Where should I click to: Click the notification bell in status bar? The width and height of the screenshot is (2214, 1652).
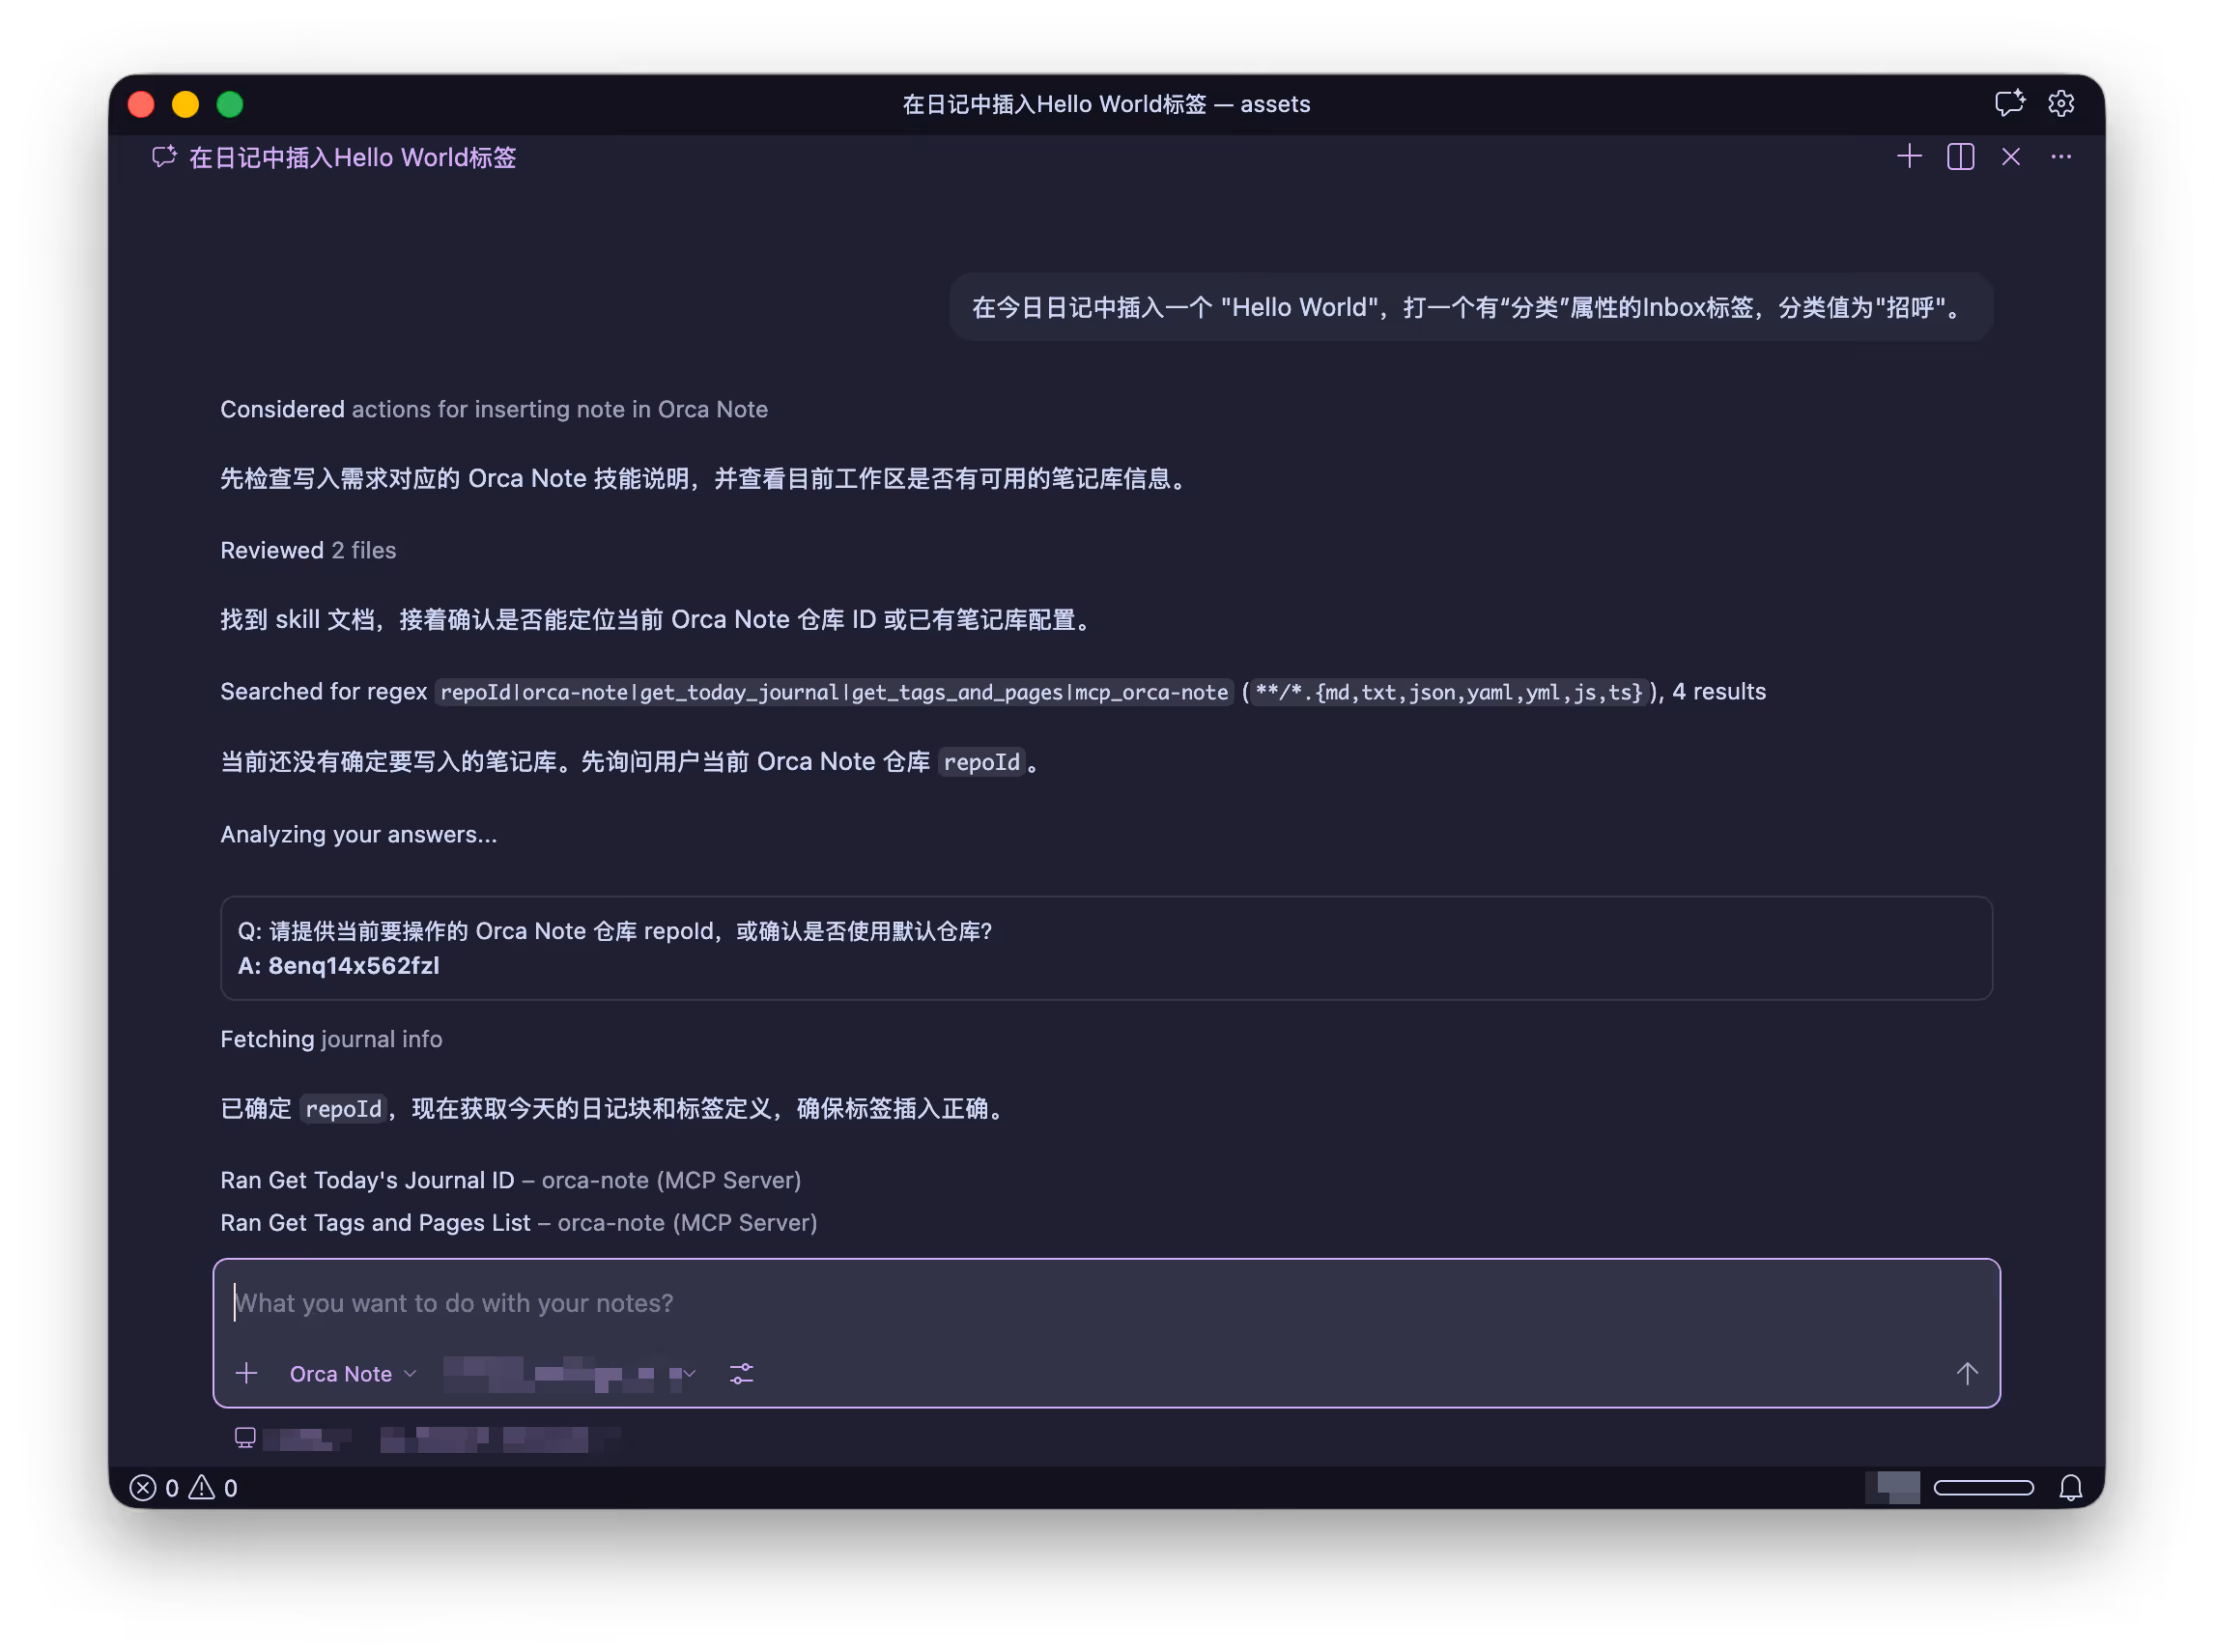(2071, 1488)
